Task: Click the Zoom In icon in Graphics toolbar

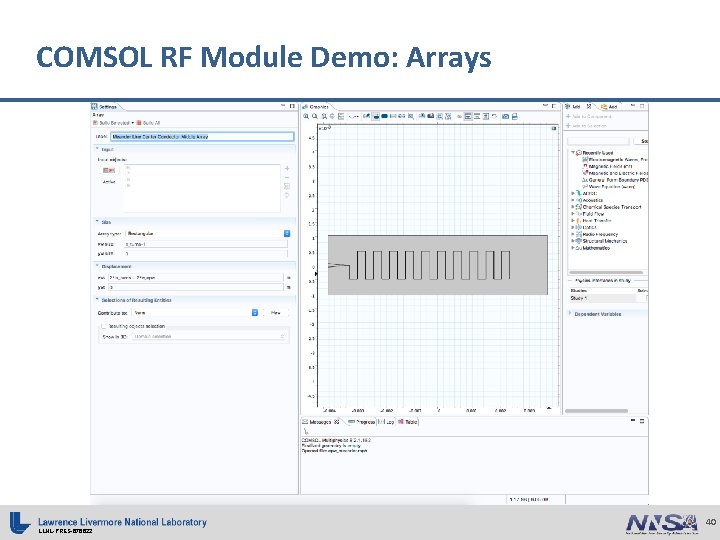Action: point(306,117)
